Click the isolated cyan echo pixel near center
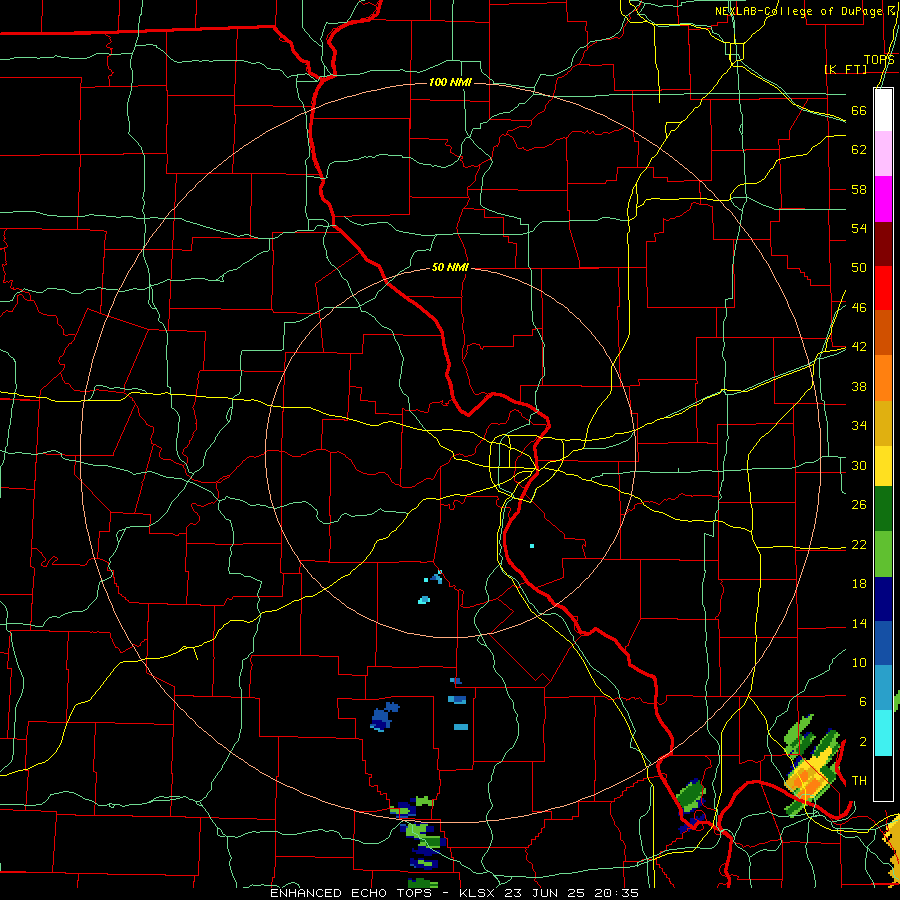This screenshot has width=900, height=900. [532, 546]
